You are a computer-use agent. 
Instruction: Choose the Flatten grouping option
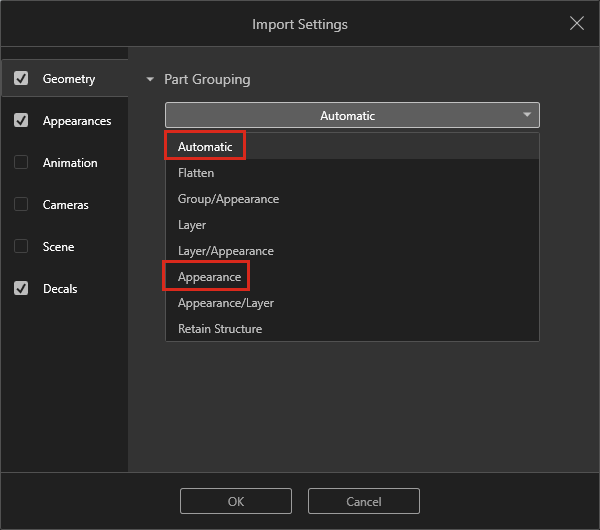pyautogui.click(x=196, y=173)
